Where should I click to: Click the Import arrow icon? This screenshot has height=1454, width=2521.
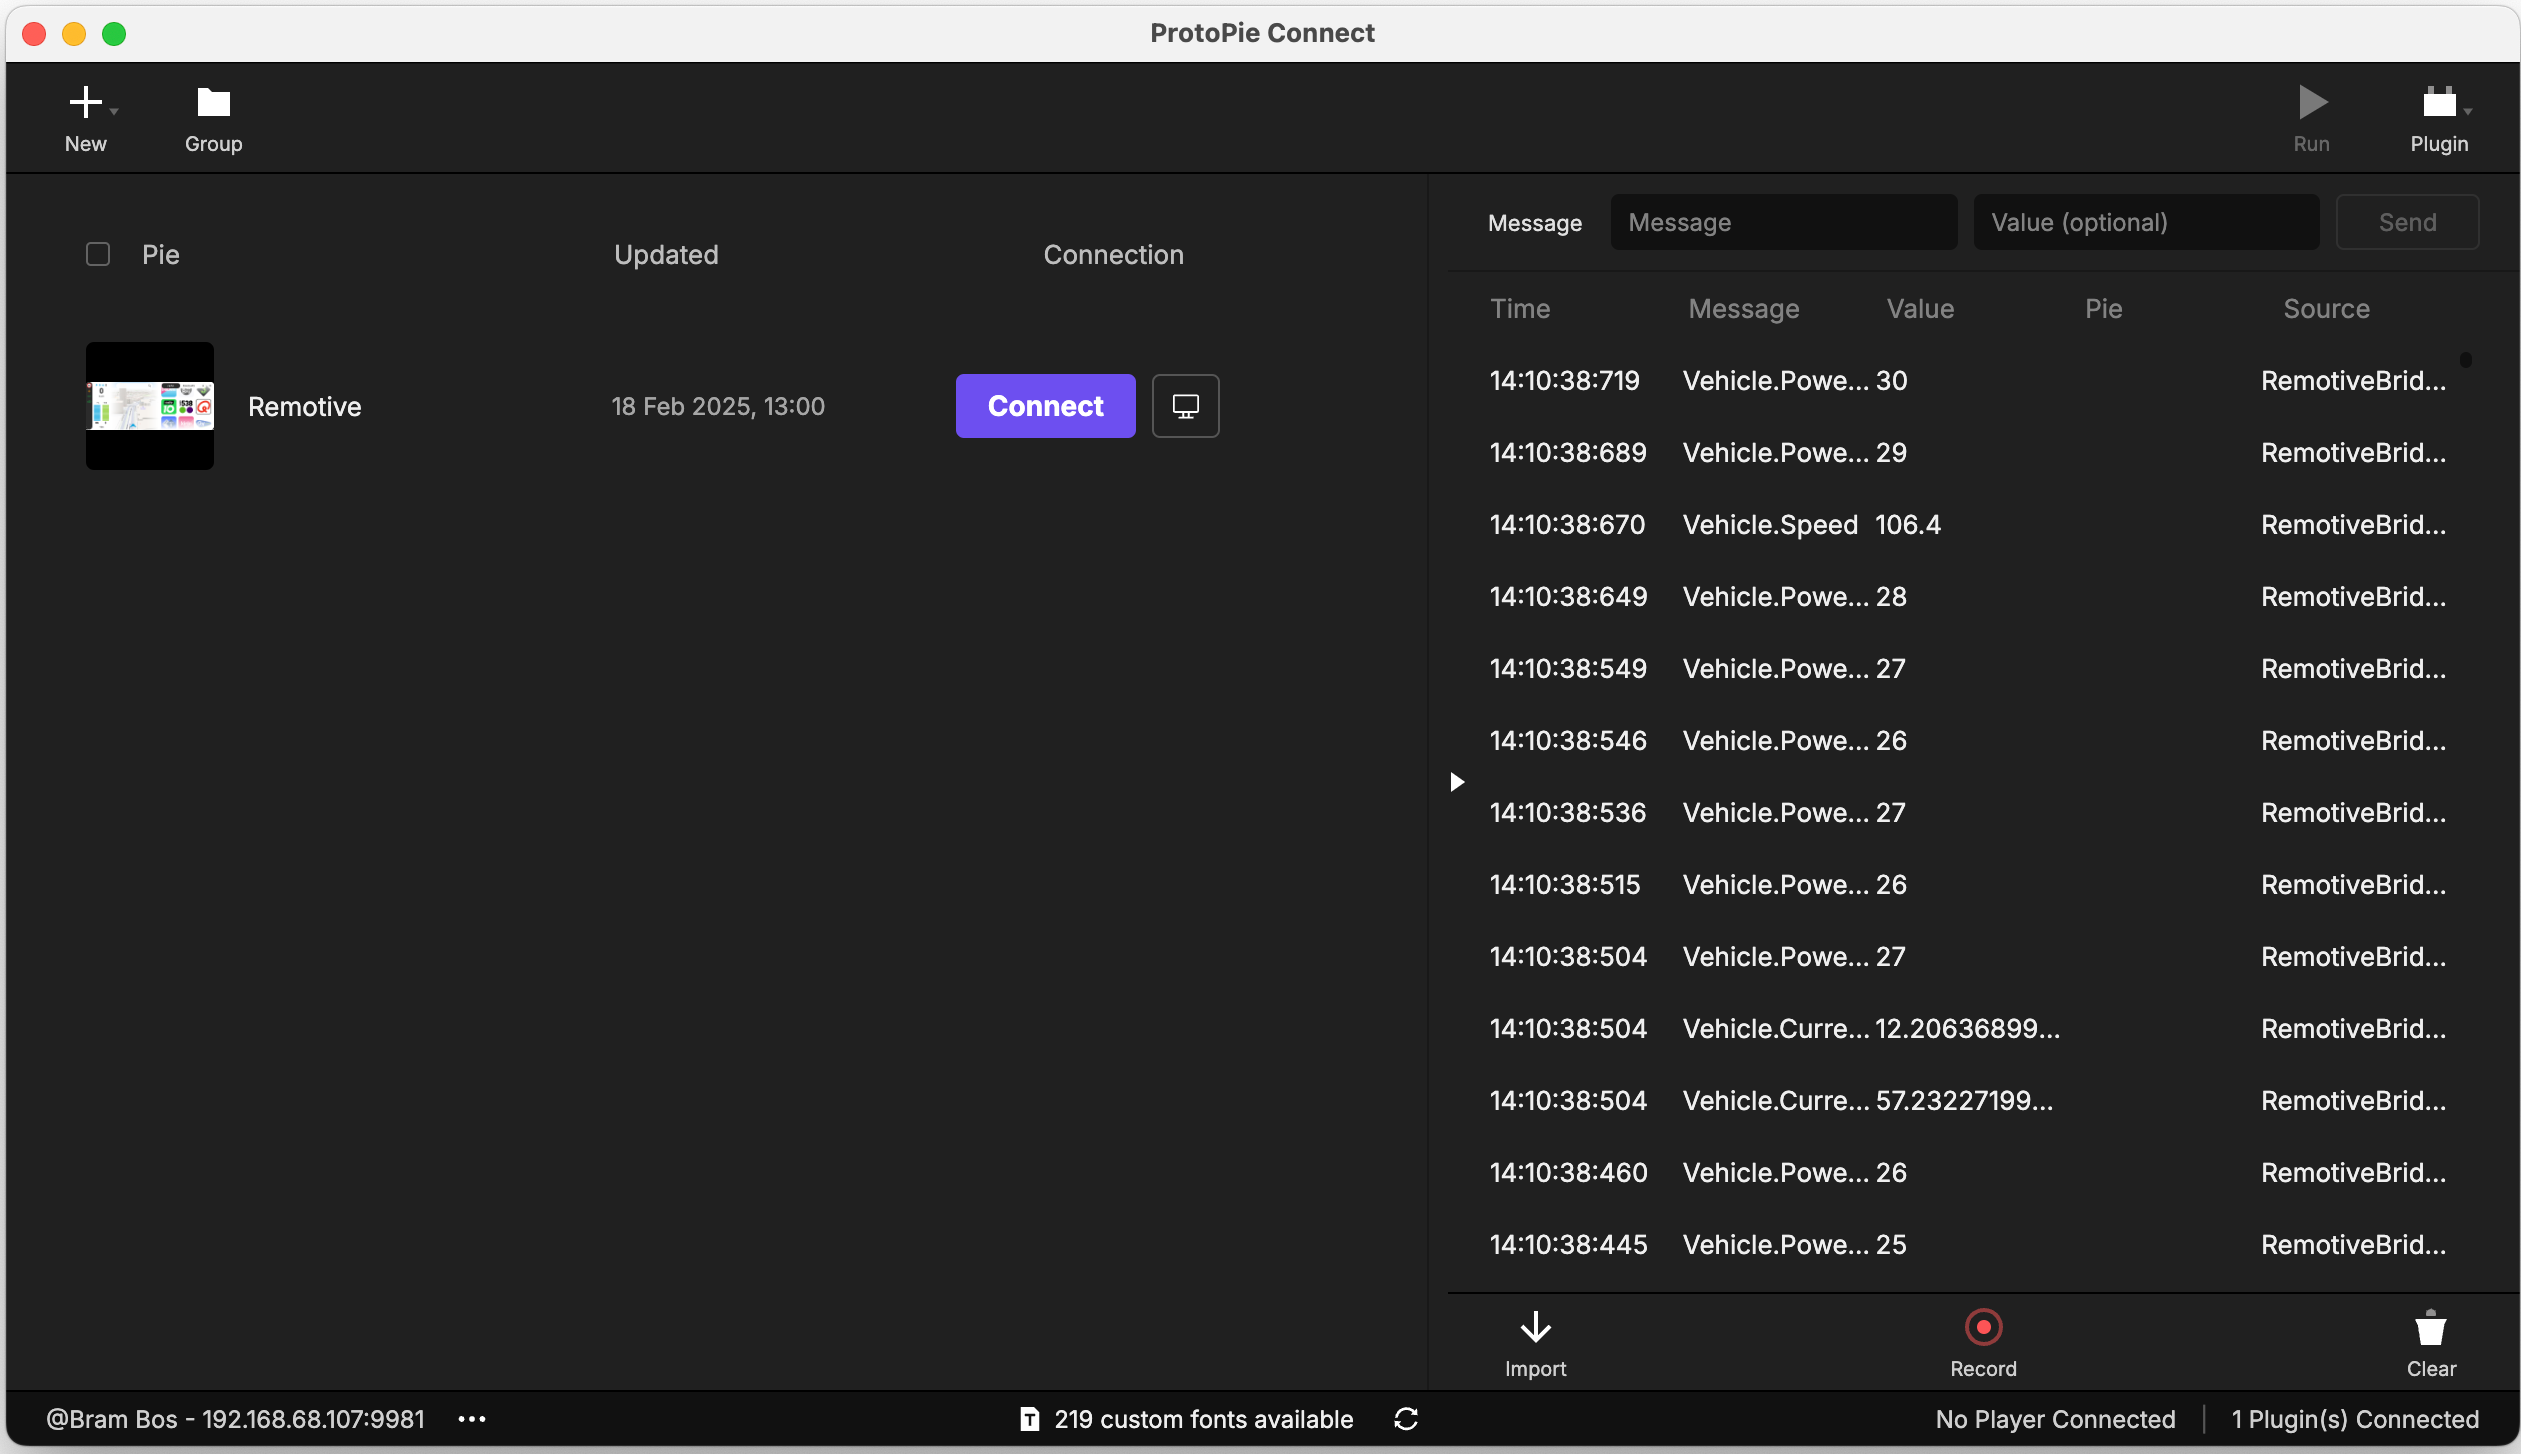[1535, 1327]
